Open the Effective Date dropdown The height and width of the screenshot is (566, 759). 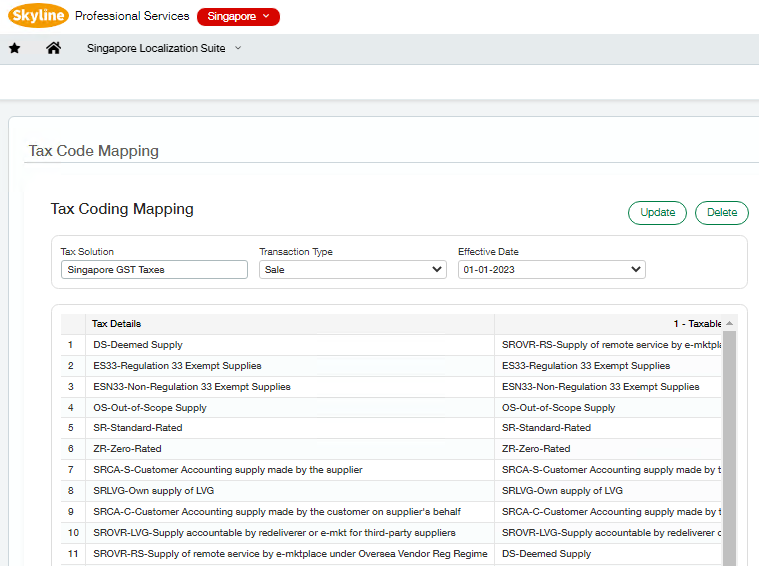551,269
